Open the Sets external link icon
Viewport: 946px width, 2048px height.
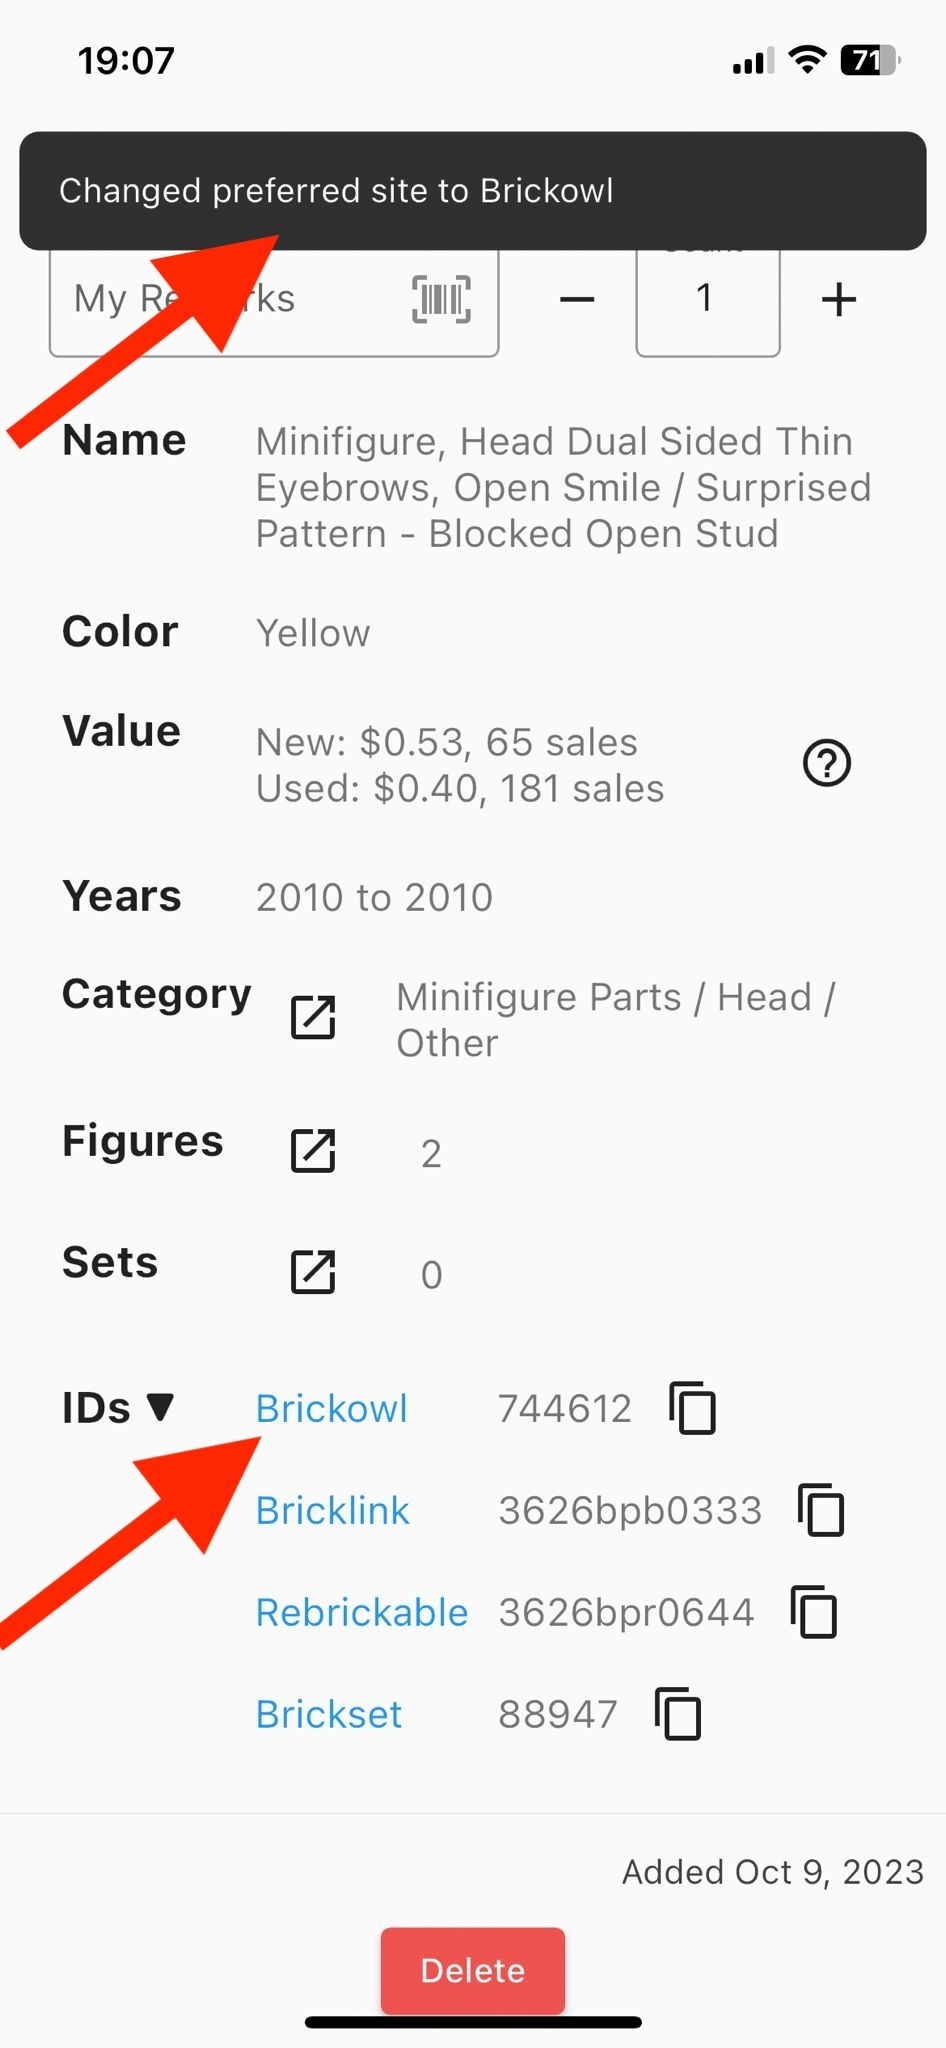(x=313, y=1272)
